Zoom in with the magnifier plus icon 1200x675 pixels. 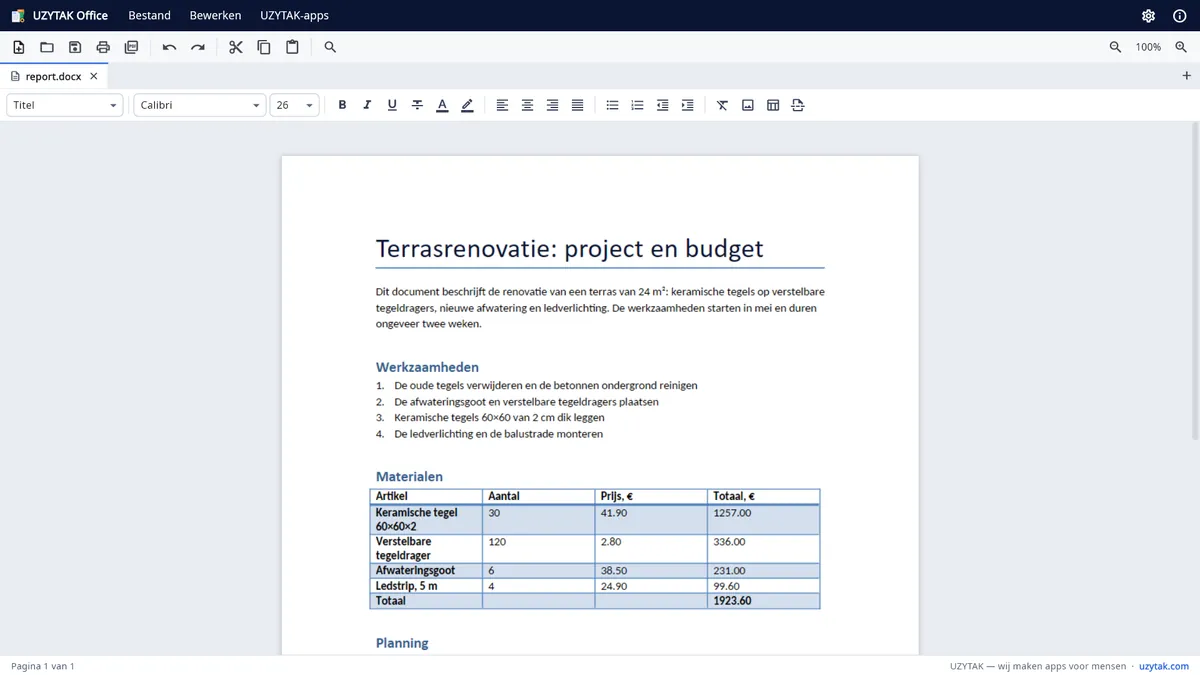[x=1181, y=47]
